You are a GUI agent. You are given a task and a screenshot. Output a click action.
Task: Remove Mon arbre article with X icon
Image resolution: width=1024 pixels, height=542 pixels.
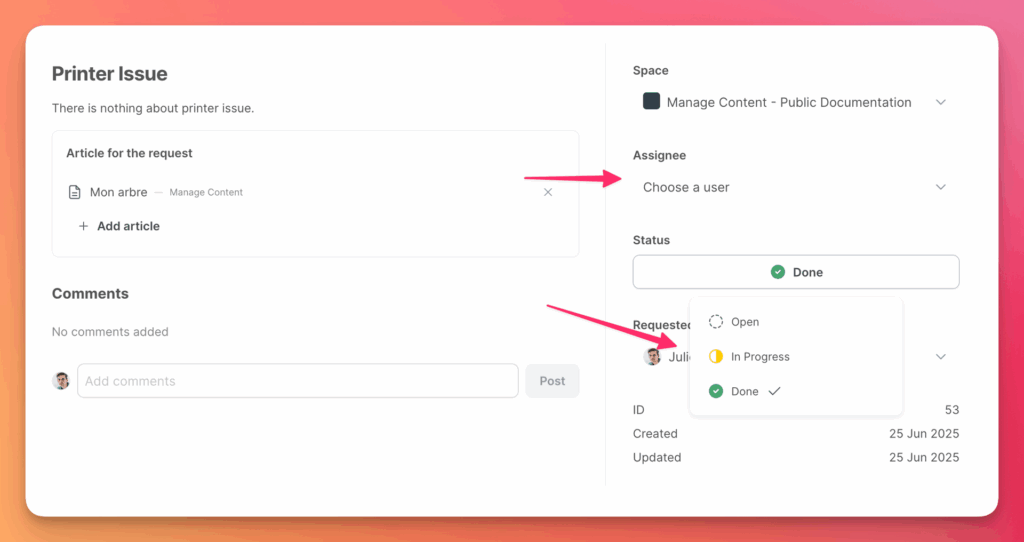click(x=547, y=192)
